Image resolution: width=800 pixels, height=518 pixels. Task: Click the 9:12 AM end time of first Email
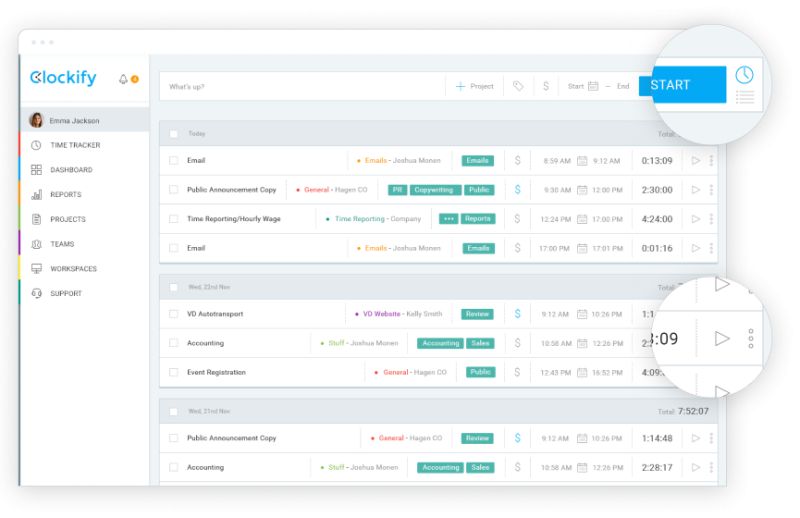(x=607, y=161)
